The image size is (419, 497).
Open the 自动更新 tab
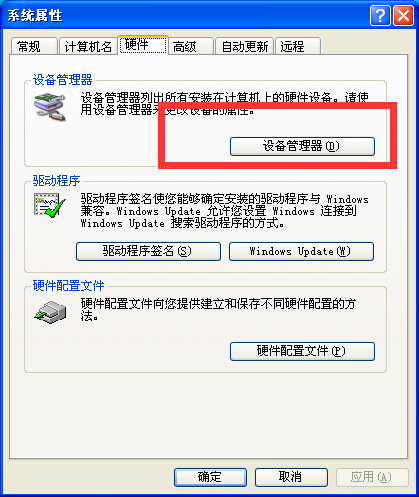pyautogui.click(x=245, y=46)
